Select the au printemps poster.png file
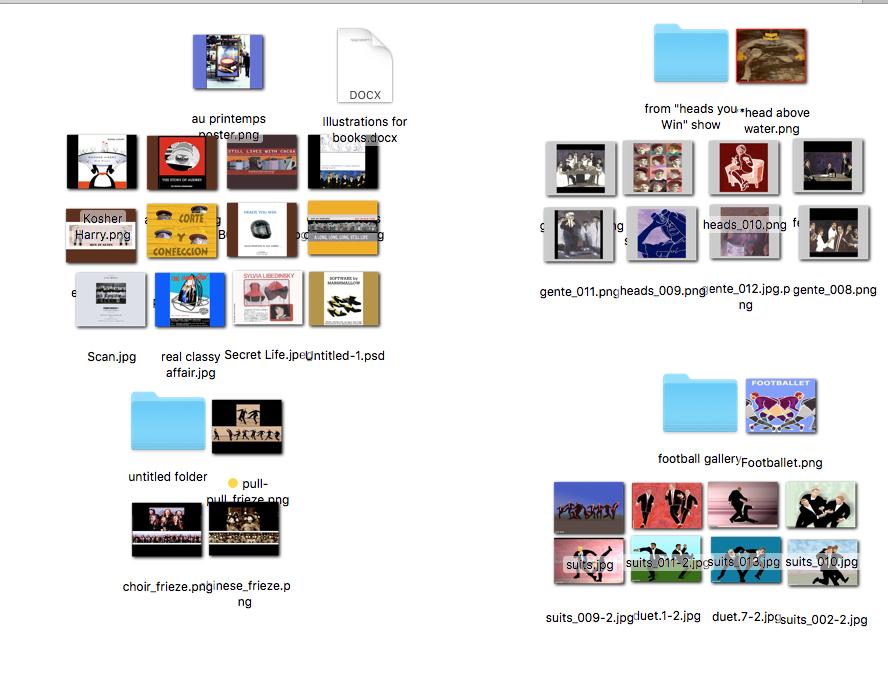This screenshot has height=684, width=888. pyautogui.click(x=228, y=62)
